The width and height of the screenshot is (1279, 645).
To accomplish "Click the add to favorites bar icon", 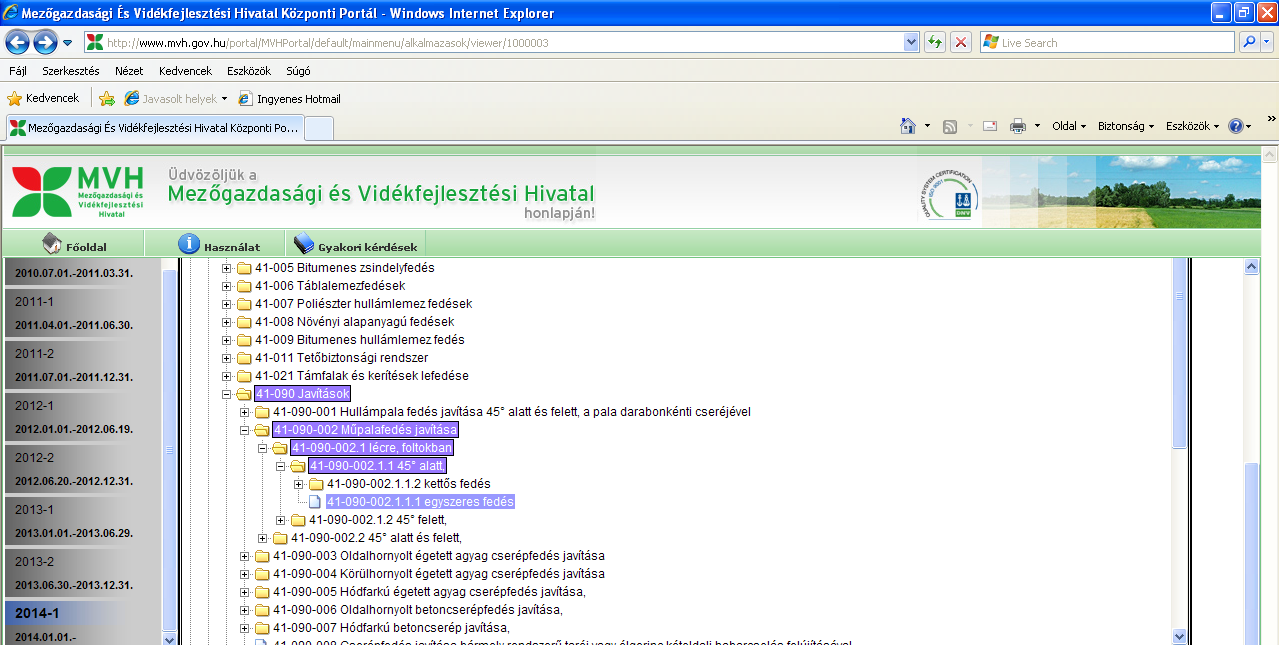I will point(107,99).
